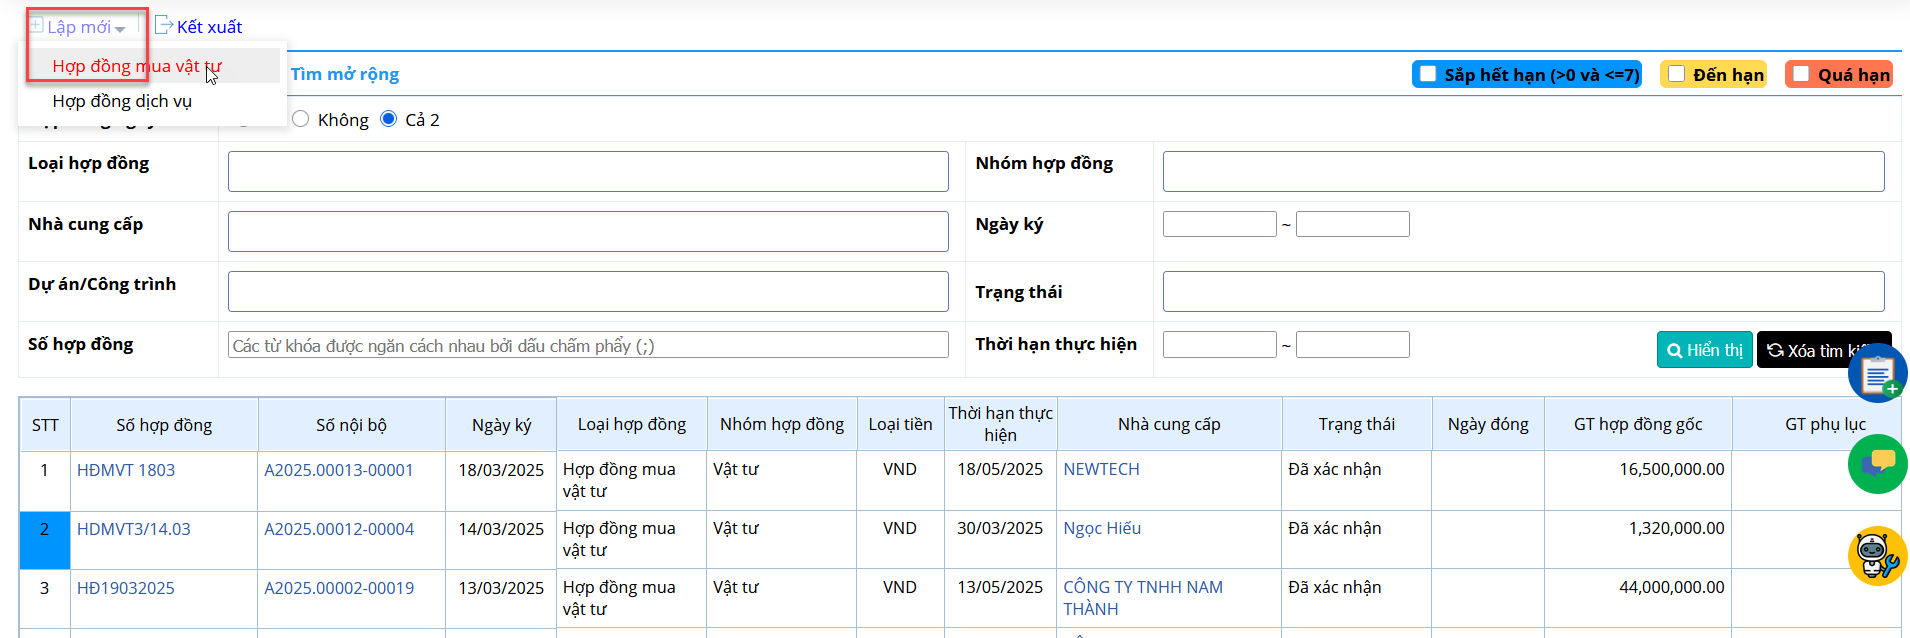
Task: Click the date 18/03/2025
Action: point(501,470)
